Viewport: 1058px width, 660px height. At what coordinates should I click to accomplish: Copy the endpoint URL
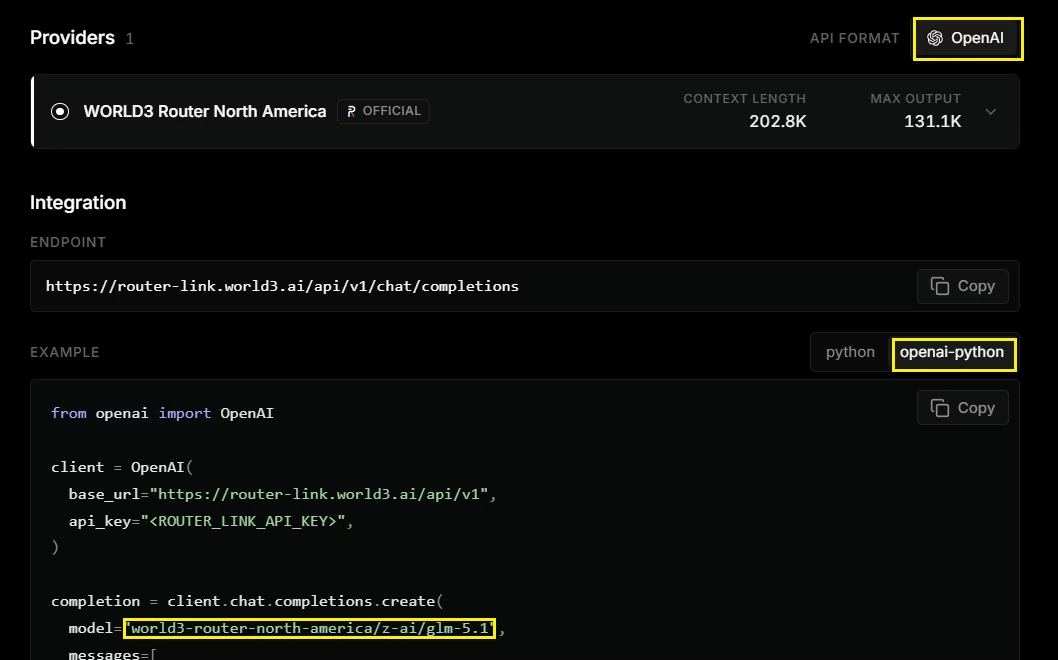962,286
